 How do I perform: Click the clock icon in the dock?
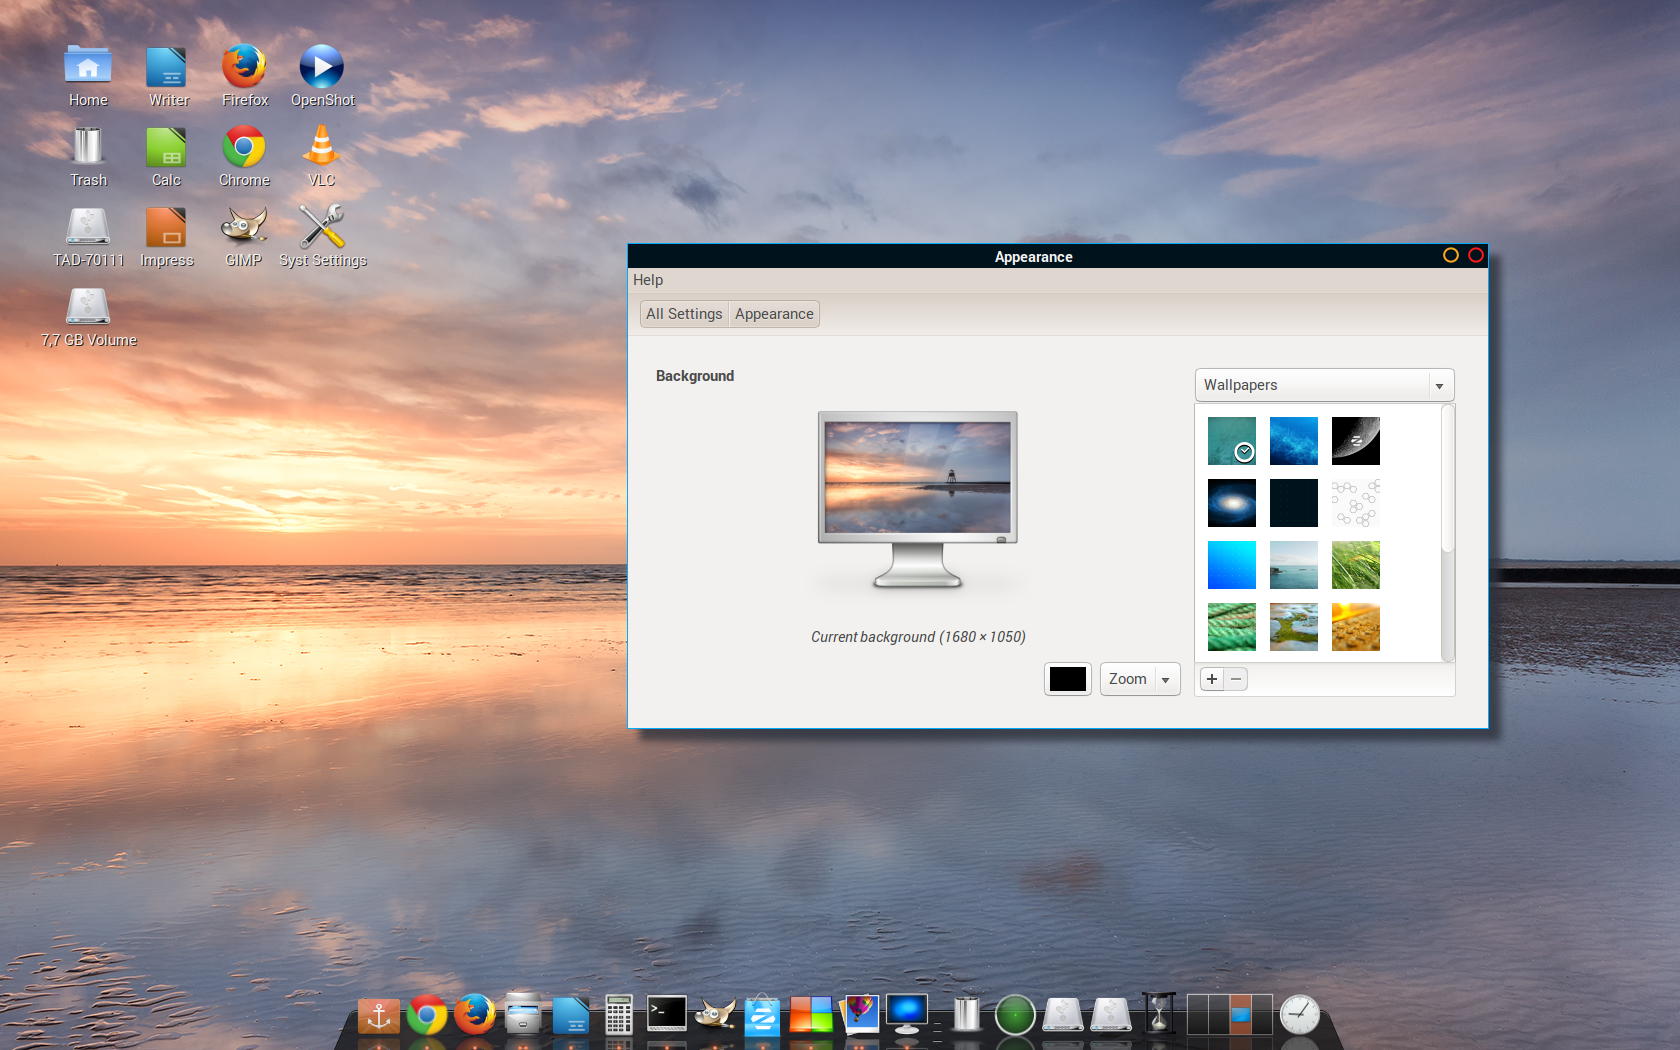1299,1014
